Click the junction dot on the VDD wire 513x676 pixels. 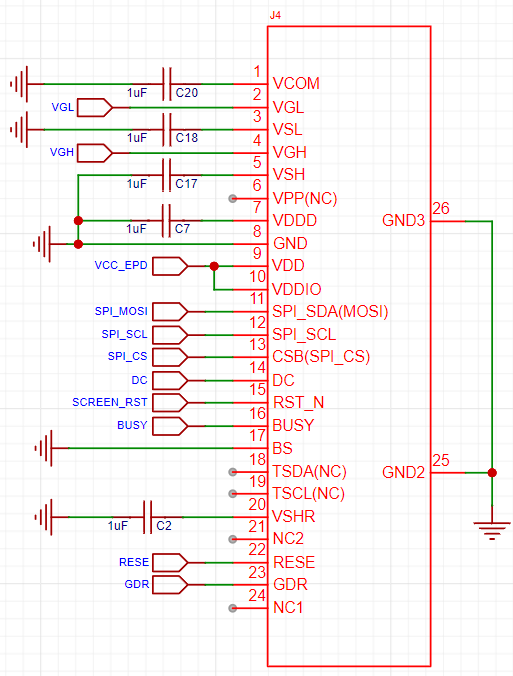[x=214, y=266]
